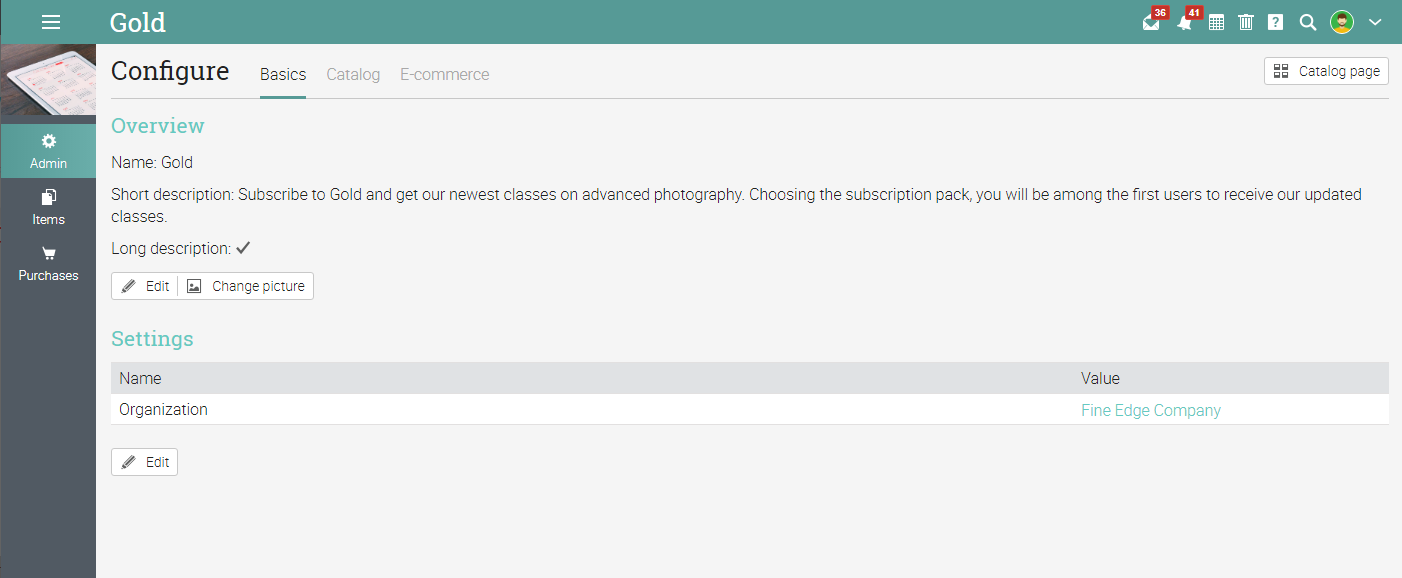Open Items in the sidebar

coord(48,207)
